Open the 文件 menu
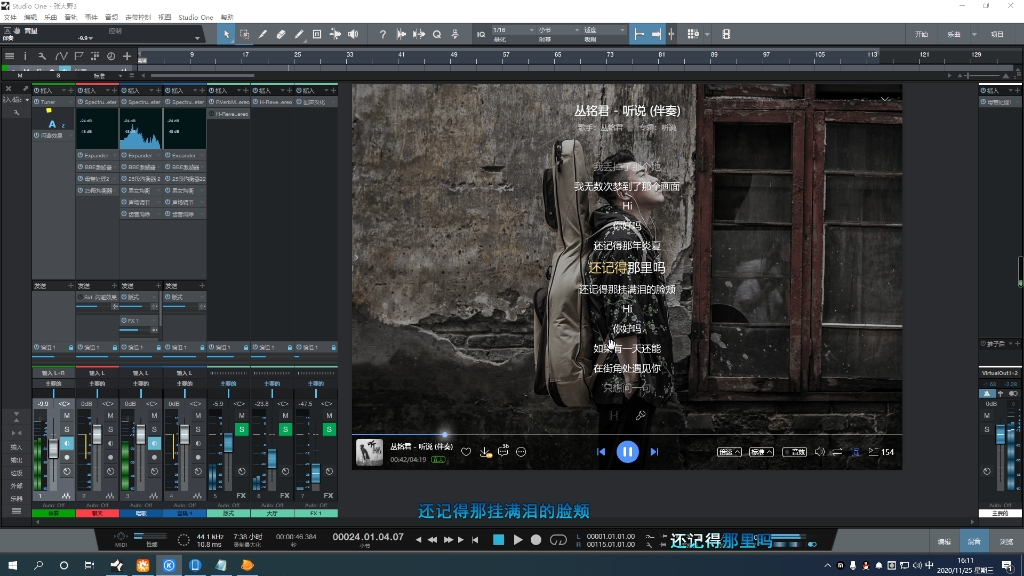 click(12, 17)
